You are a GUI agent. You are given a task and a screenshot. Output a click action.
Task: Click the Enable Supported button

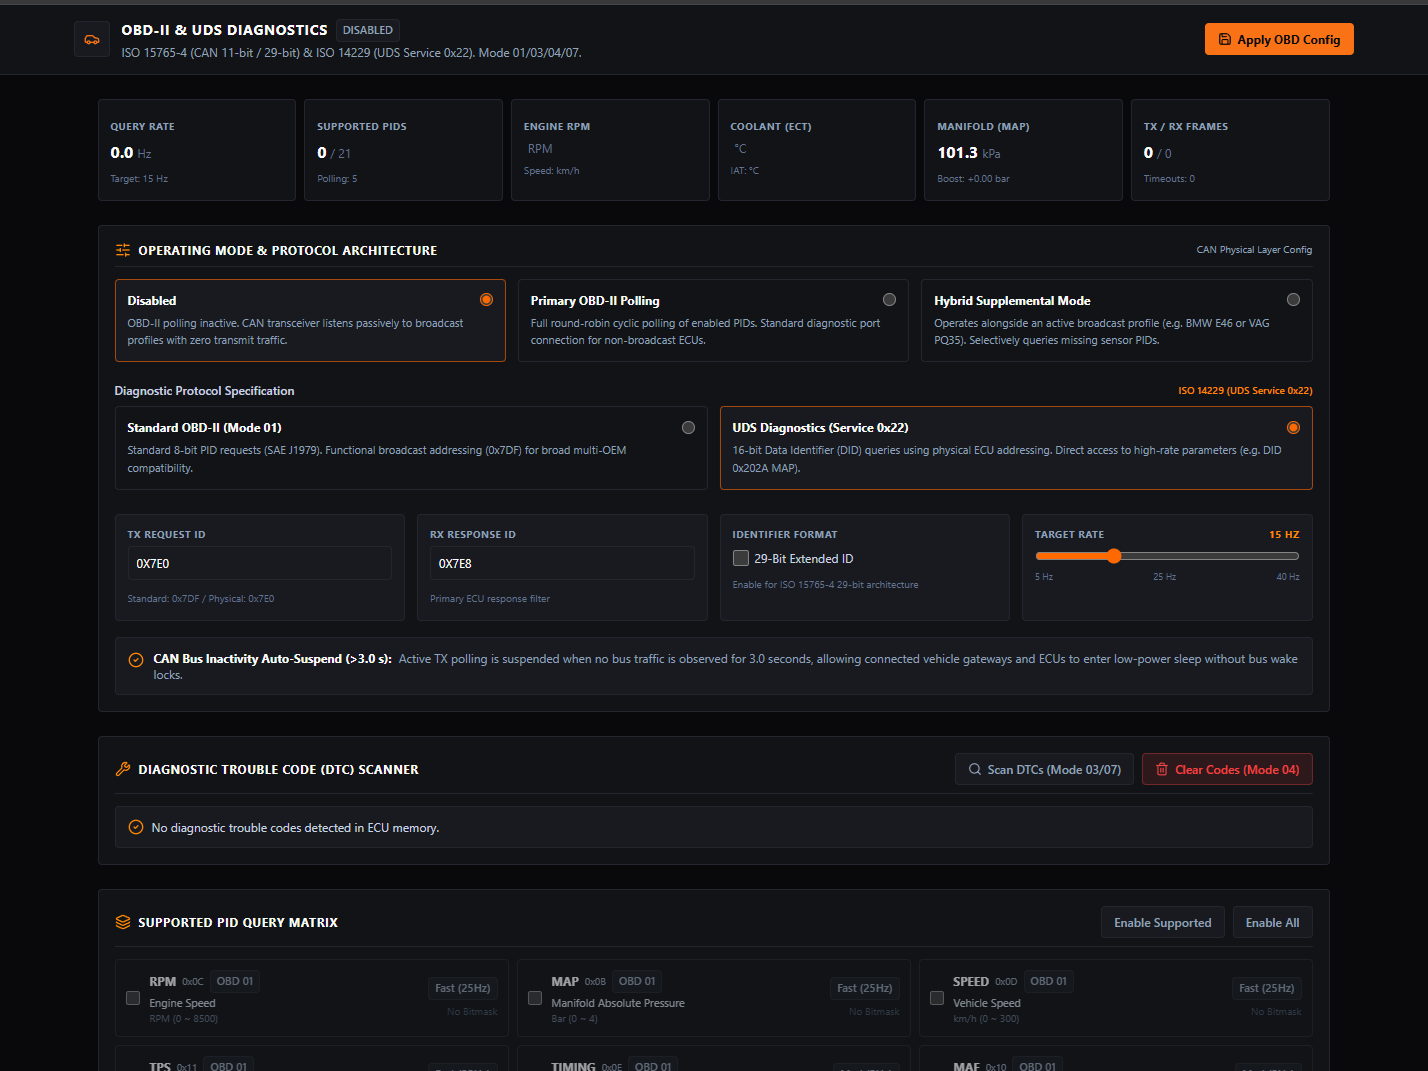tap(1163, 922)
